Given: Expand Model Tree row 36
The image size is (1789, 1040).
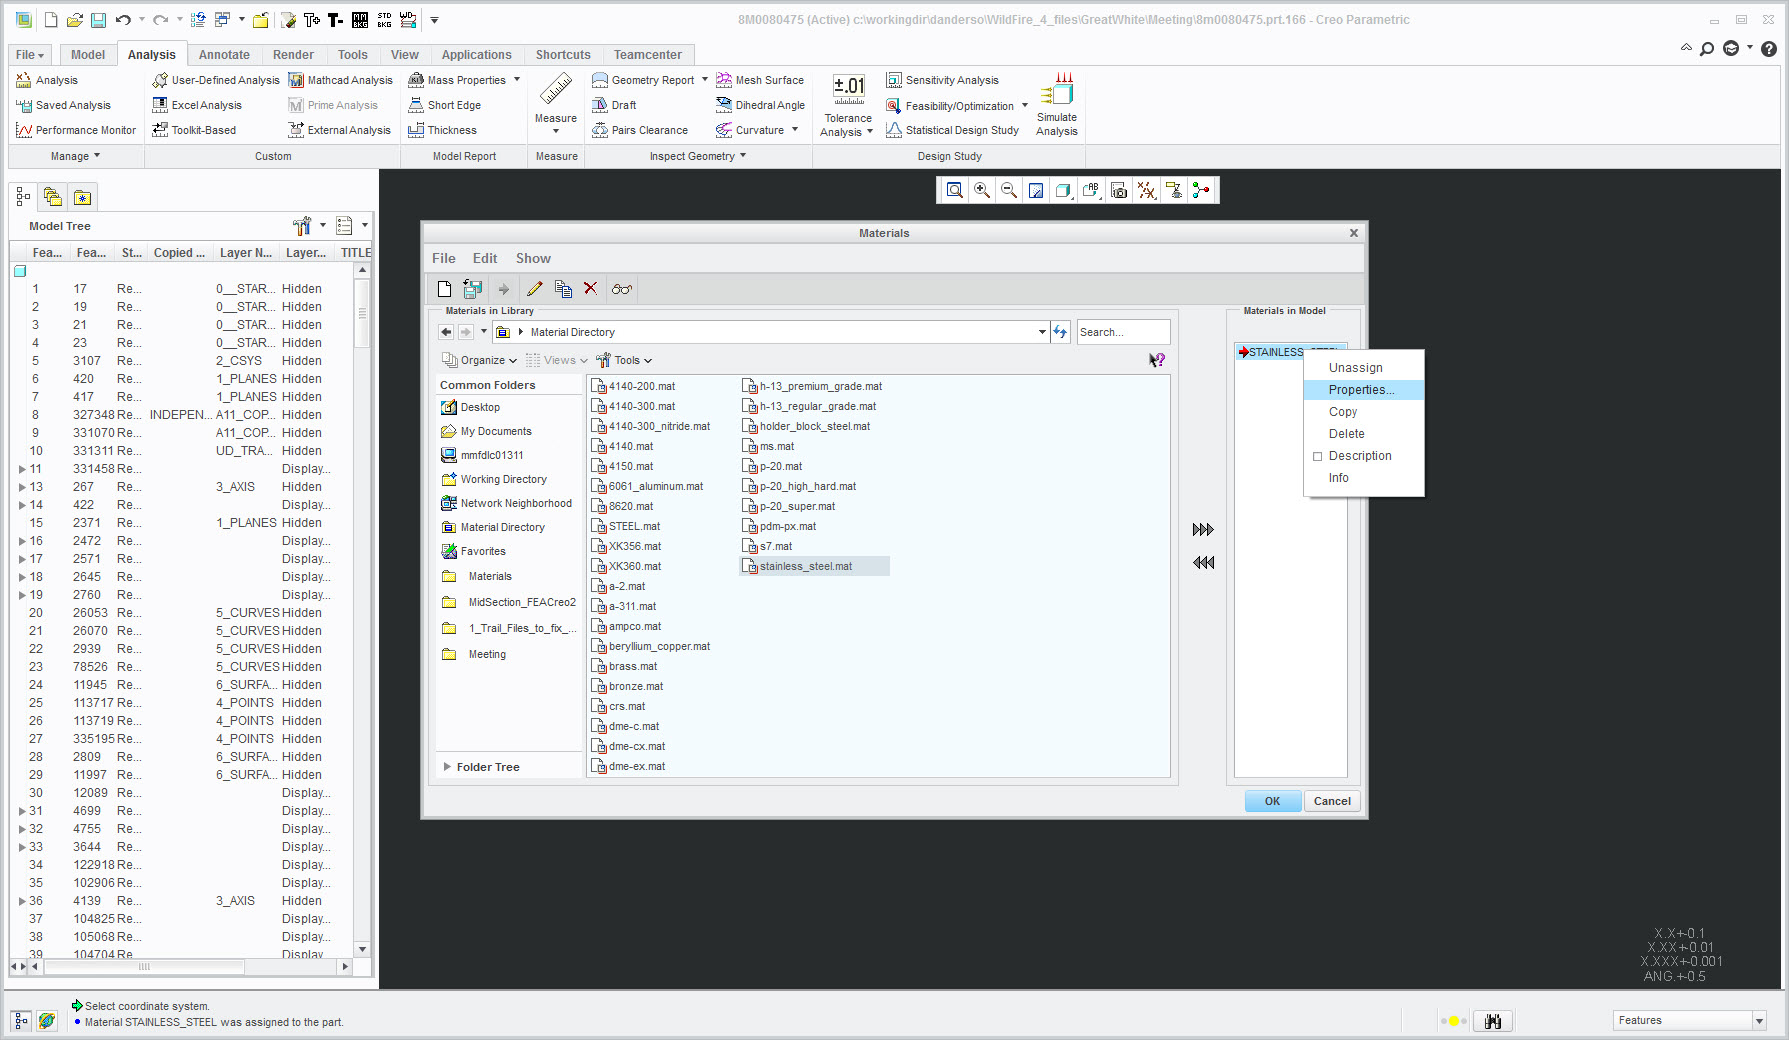Looking at the screenshot, I should click(x=22, y=901).
